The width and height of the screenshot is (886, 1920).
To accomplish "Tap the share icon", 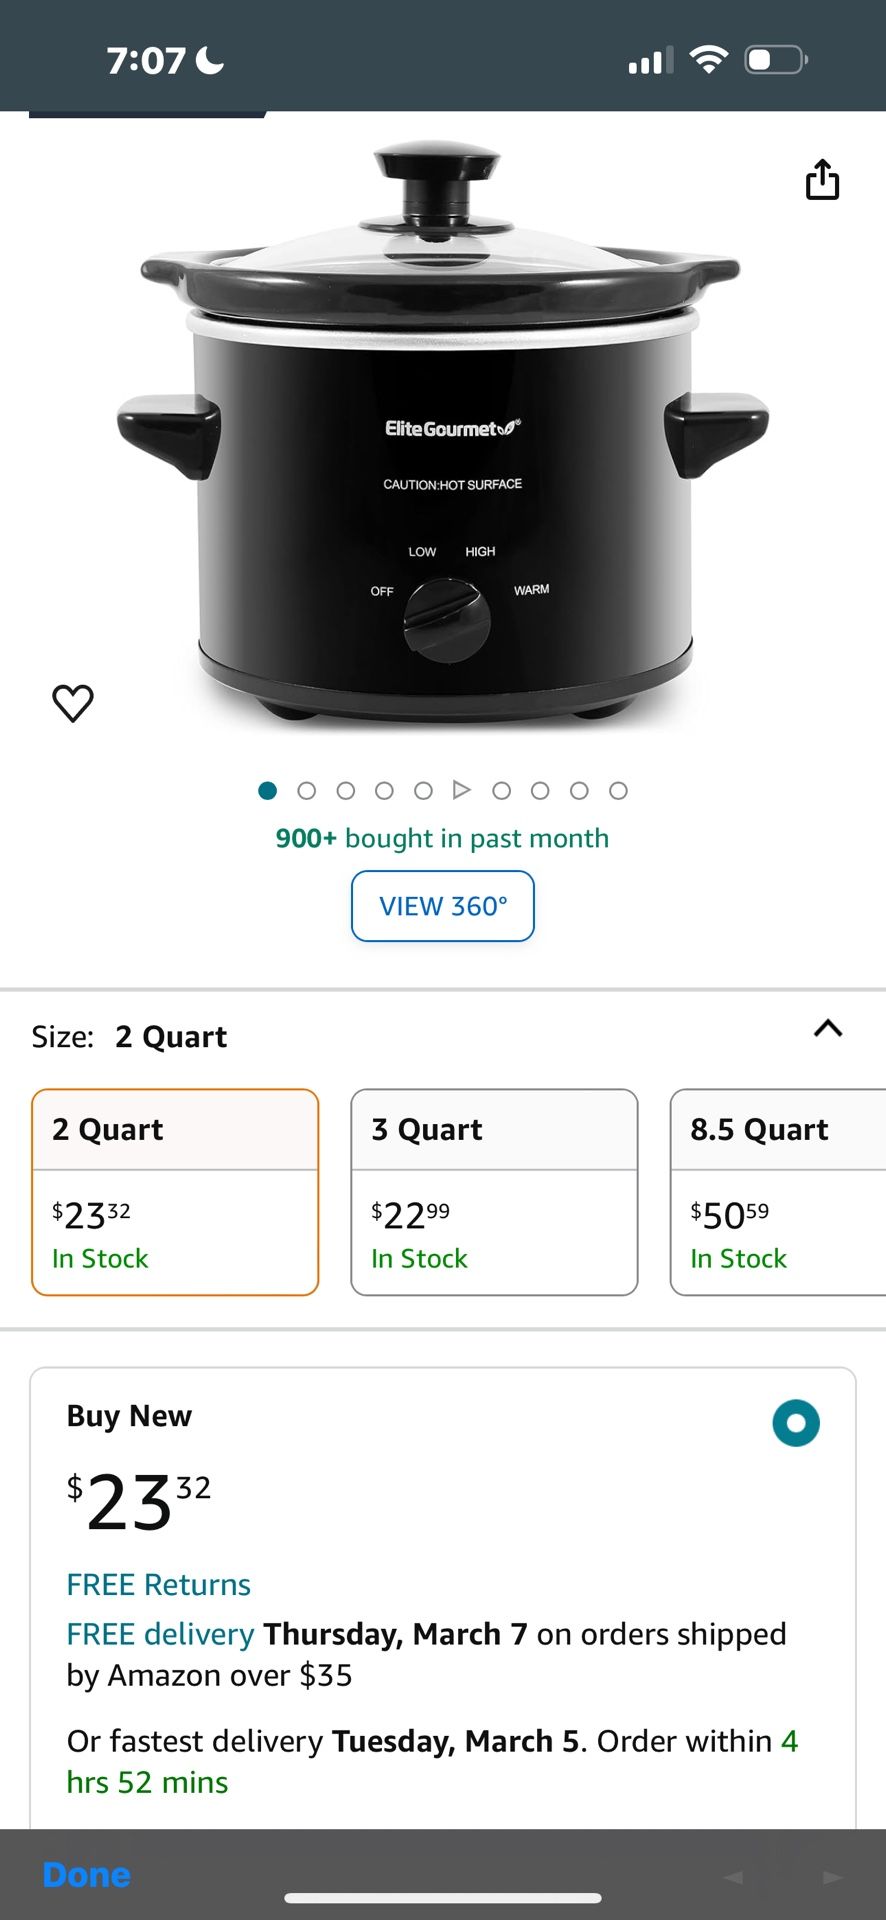I will coord(822,180).
